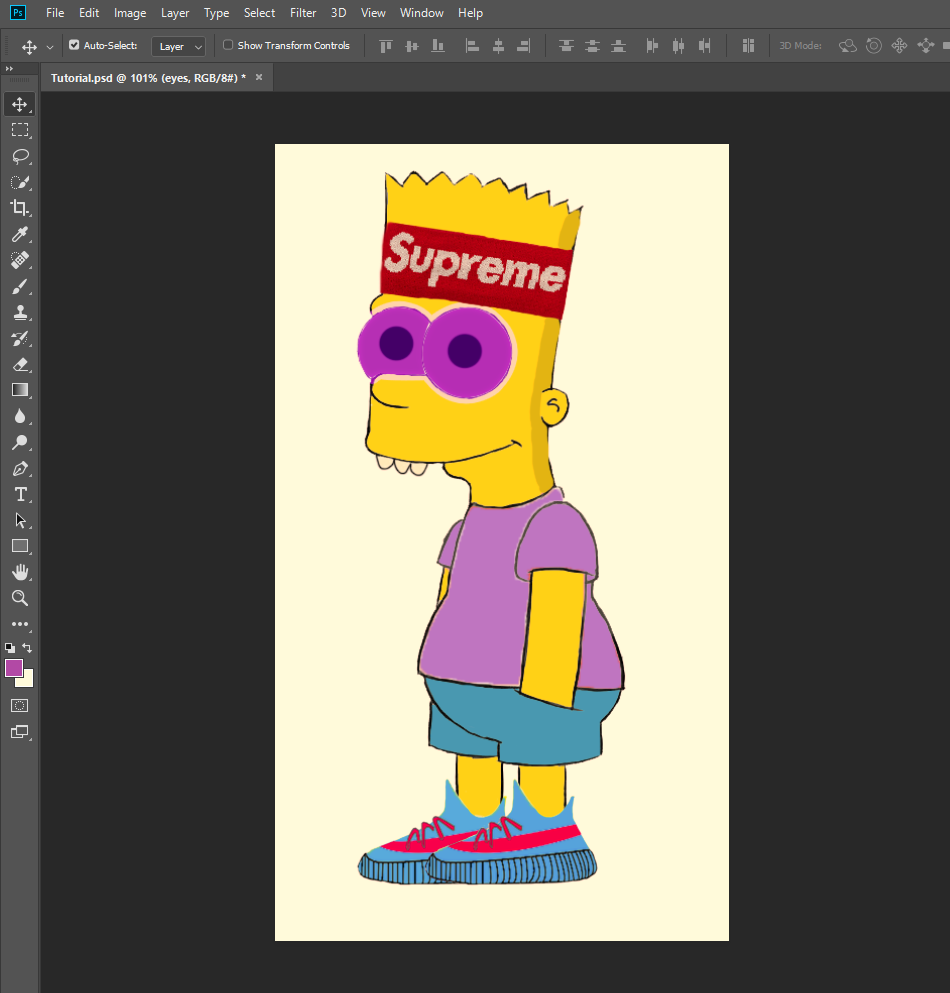Viewport: 950px width, 993px height.
Task: Open the Filter menu
Action: pyautogui.click(x=303, y=13)
